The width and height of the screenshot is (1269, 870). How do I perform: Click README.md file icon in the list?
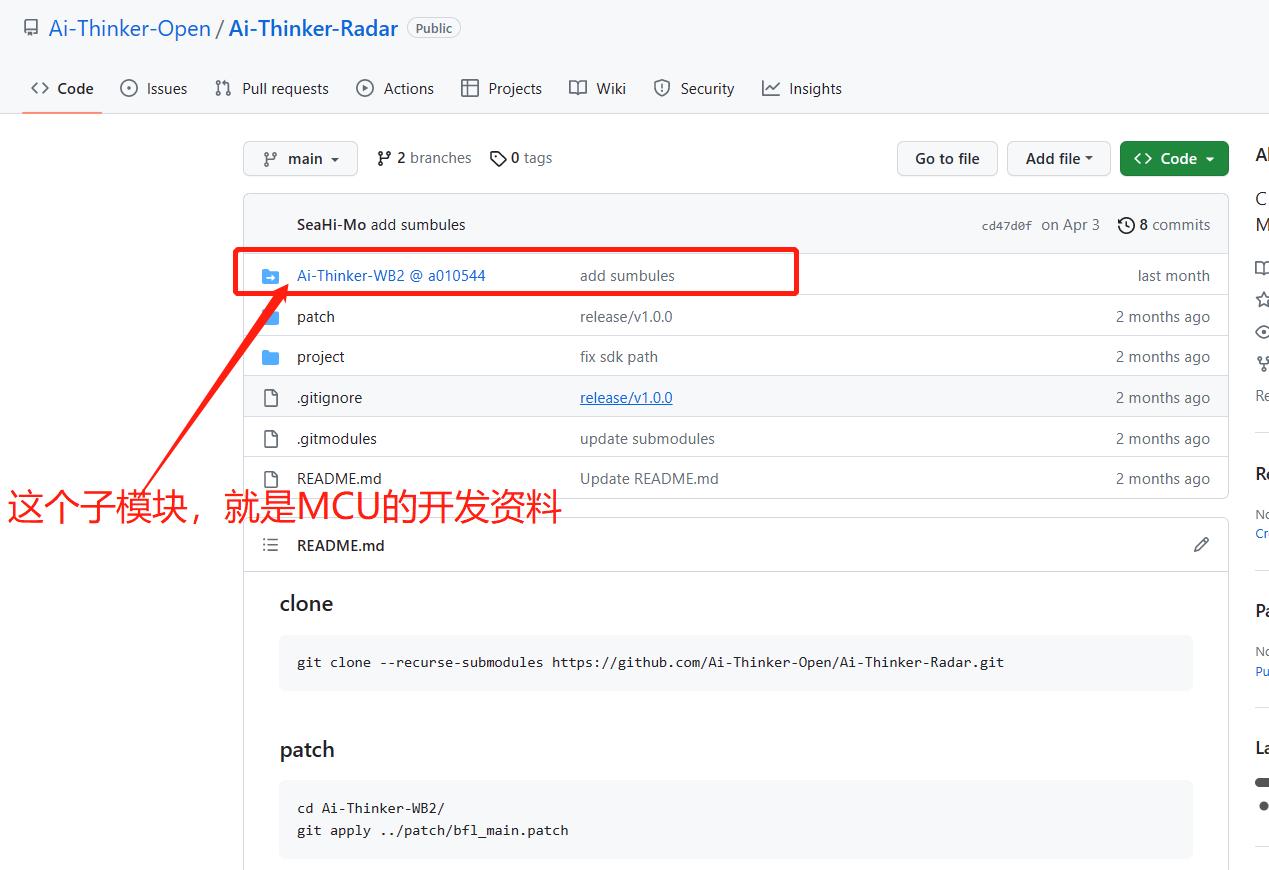[x=270, y=479]
